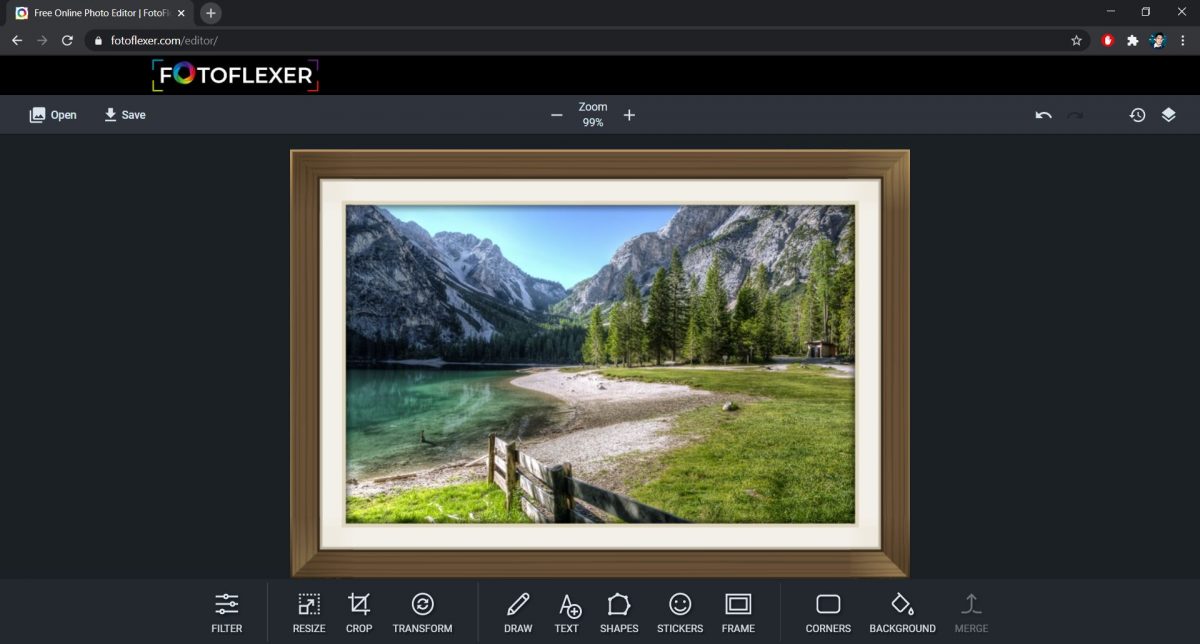Select the Background tool
This screenshot has height=644, width=1200.
902,611
